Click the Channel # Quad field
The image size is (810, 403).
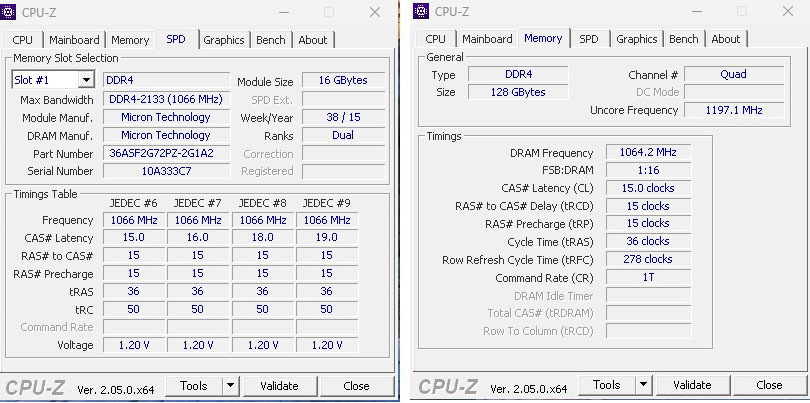(x=734, y=74)
